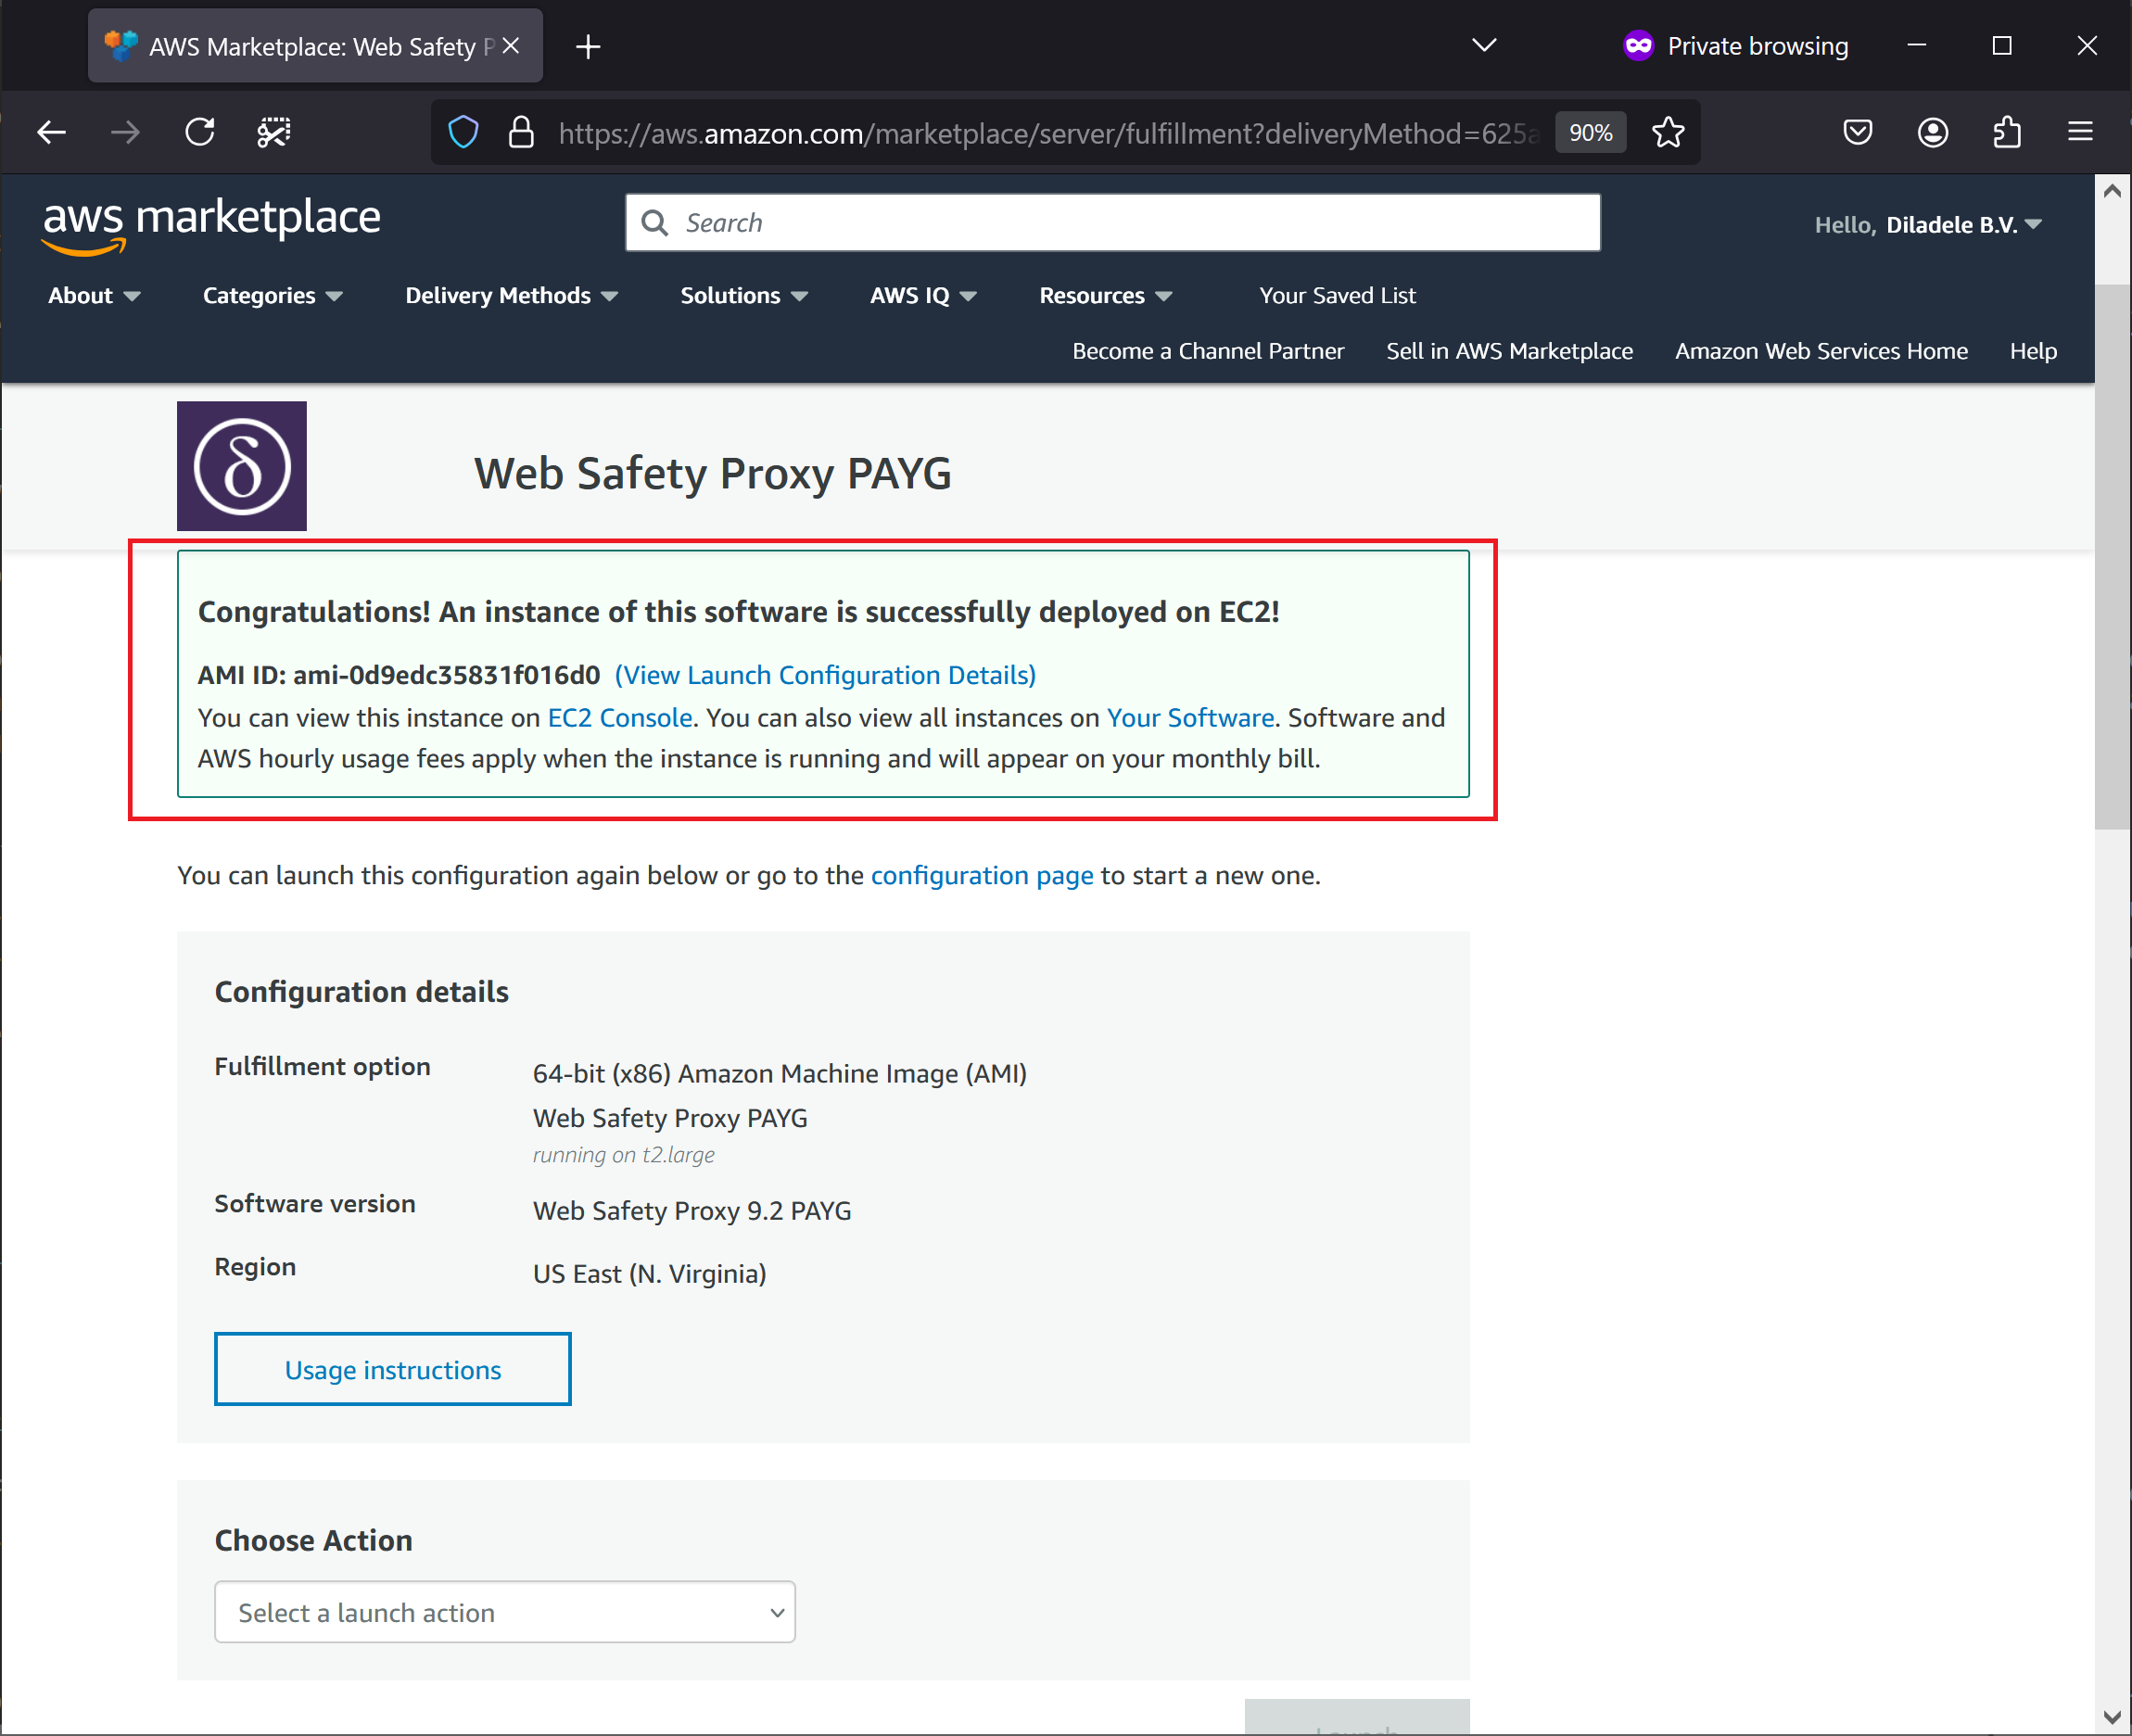
Task: Click the browser Back arrow
Action: click(51, 132)
